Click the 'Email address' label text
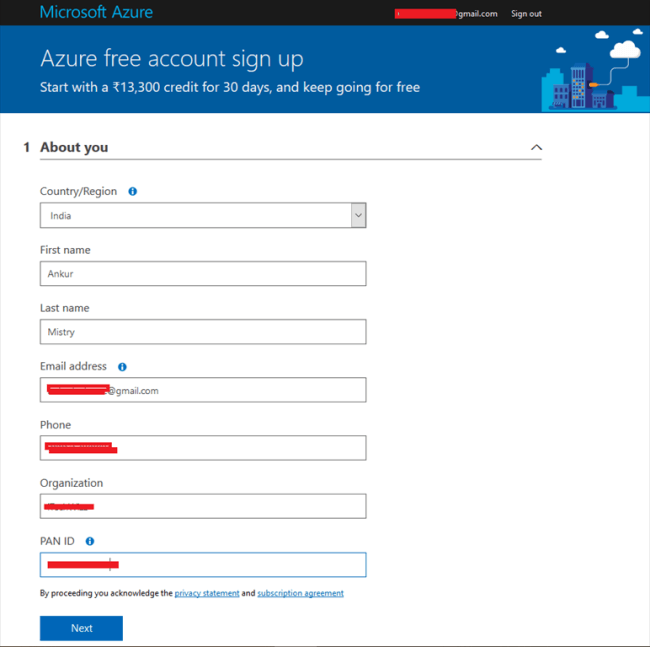The height and width of the screenshot is (647, 650). tap(73, 366)
